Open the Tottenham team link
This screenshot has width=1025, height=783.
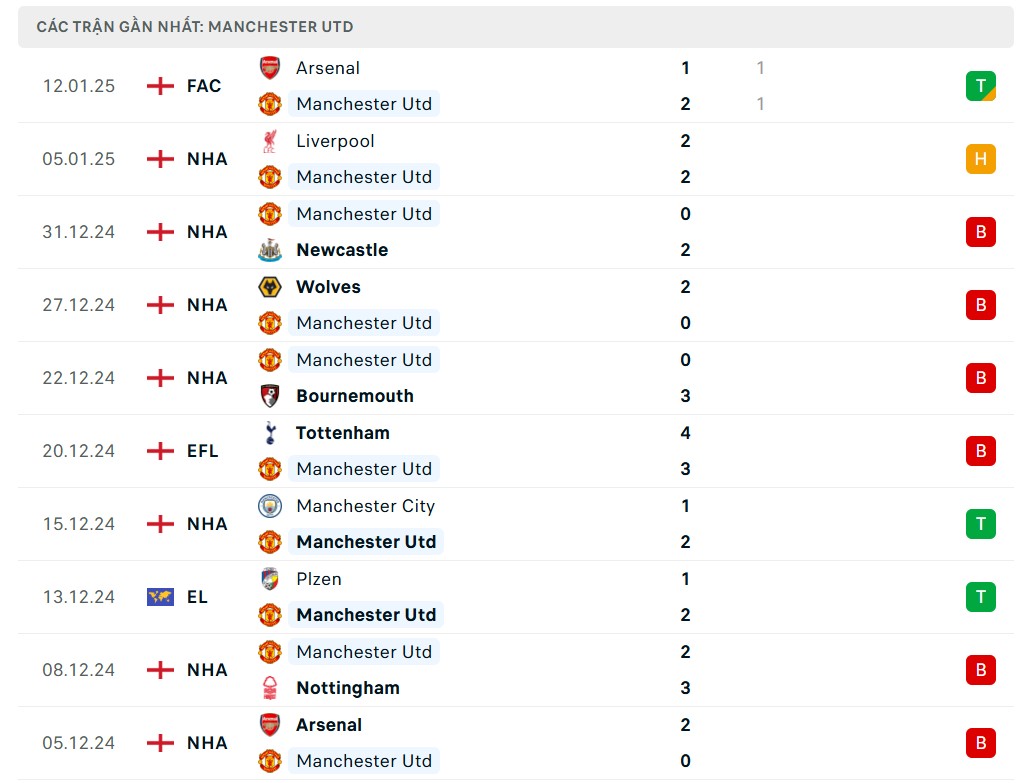[x=342, y=433]
